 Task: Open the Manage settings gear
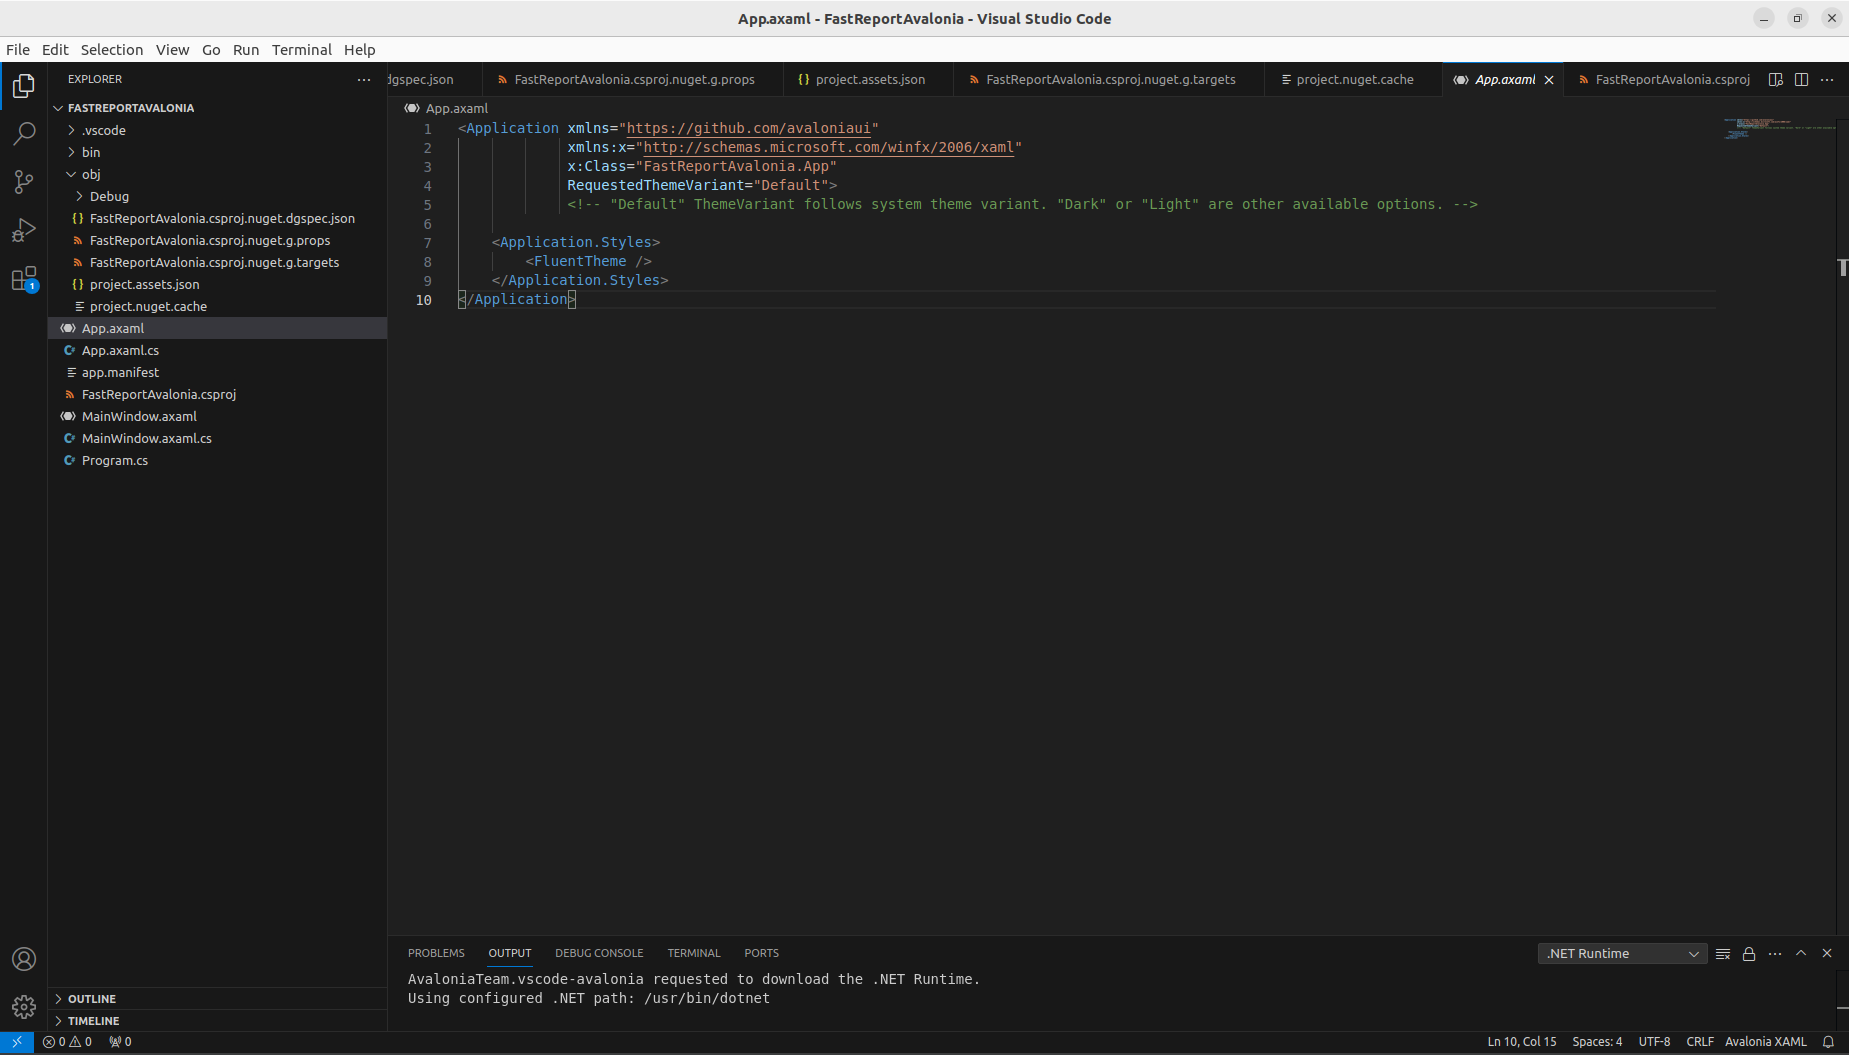click(x=23, y=1007)
